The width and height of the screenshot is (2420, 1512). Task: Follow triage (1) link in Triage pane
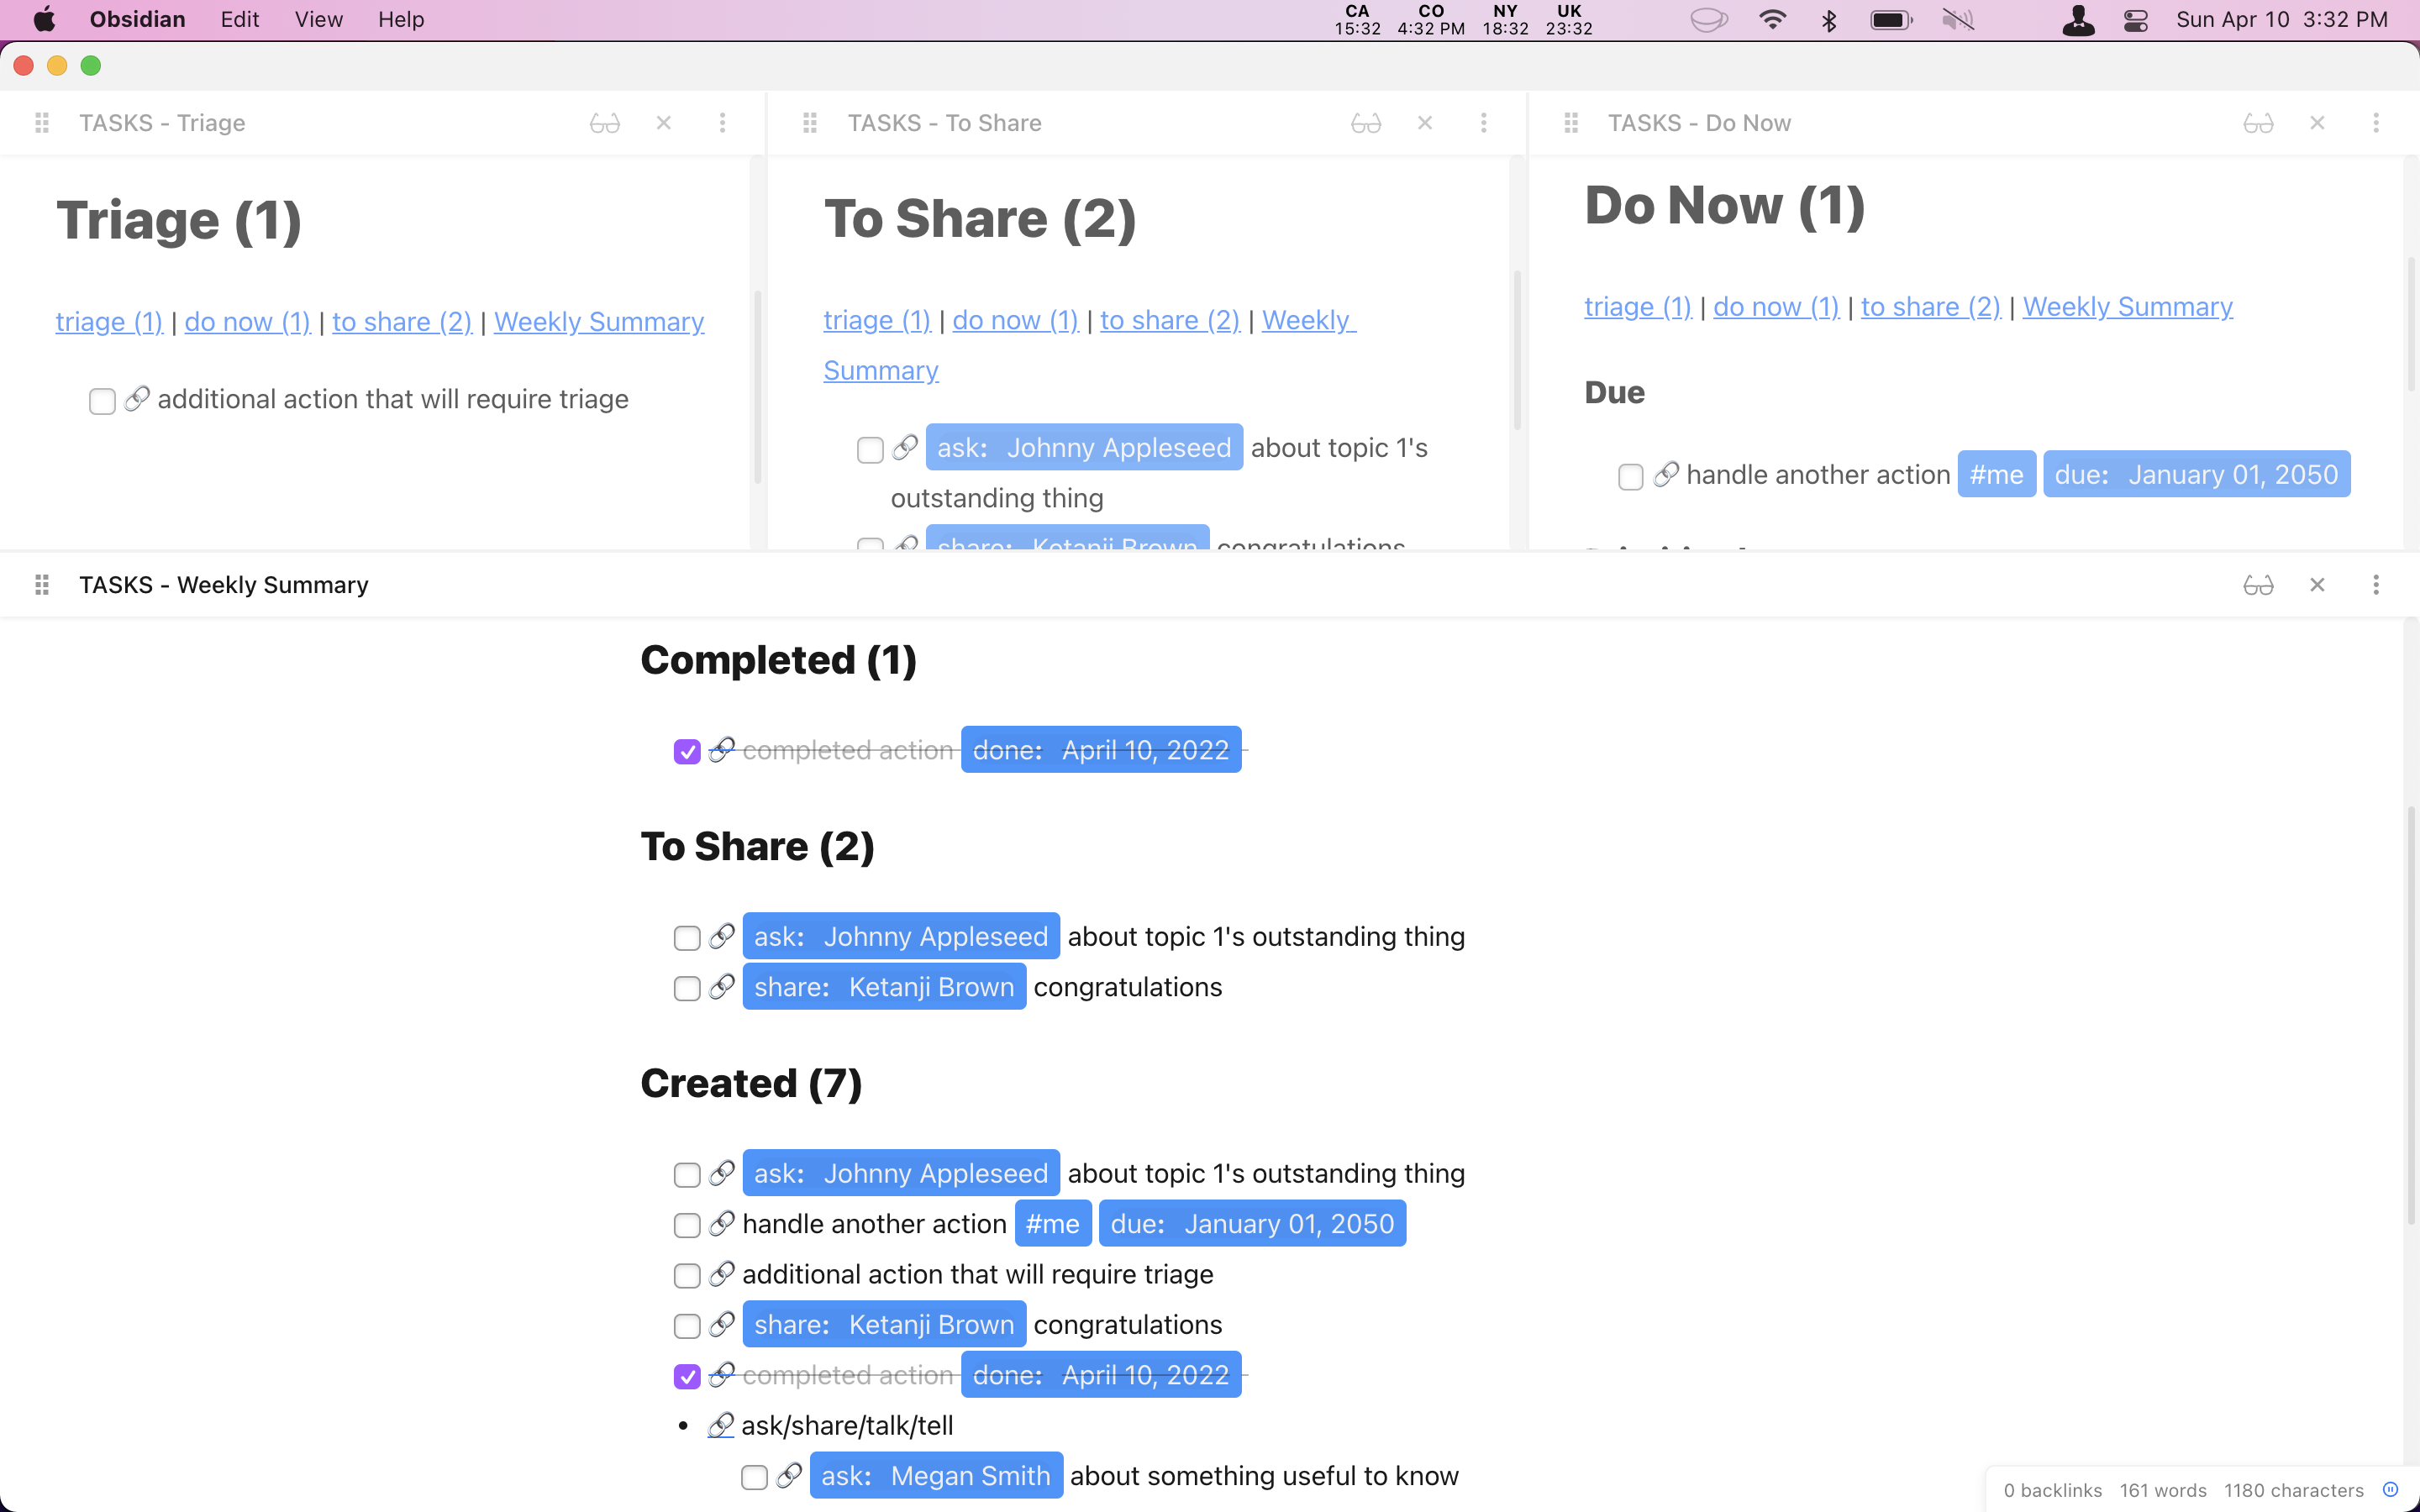pos(109,322)
